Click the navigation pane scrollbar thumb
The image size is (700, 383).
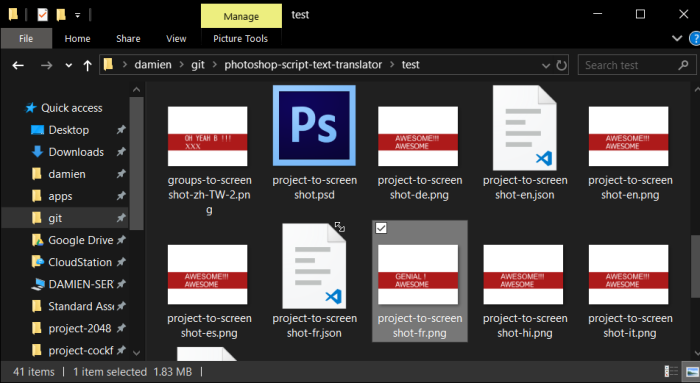[137, 163]
